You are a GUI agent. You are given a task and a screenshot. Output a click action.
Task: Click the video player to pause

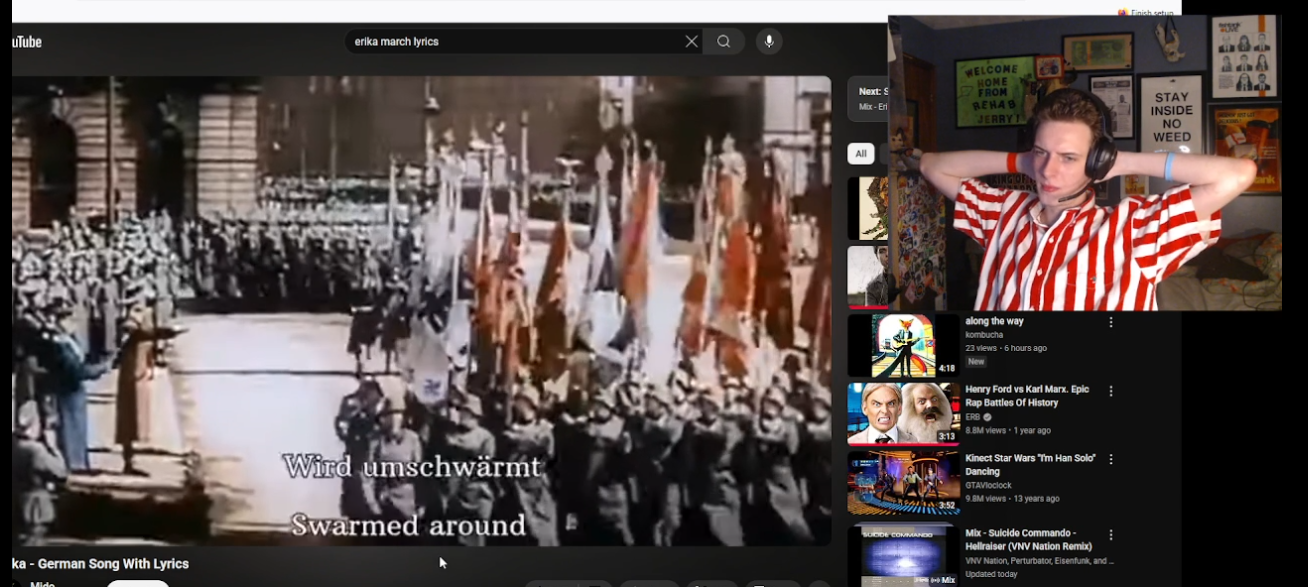tap(421, 311)
